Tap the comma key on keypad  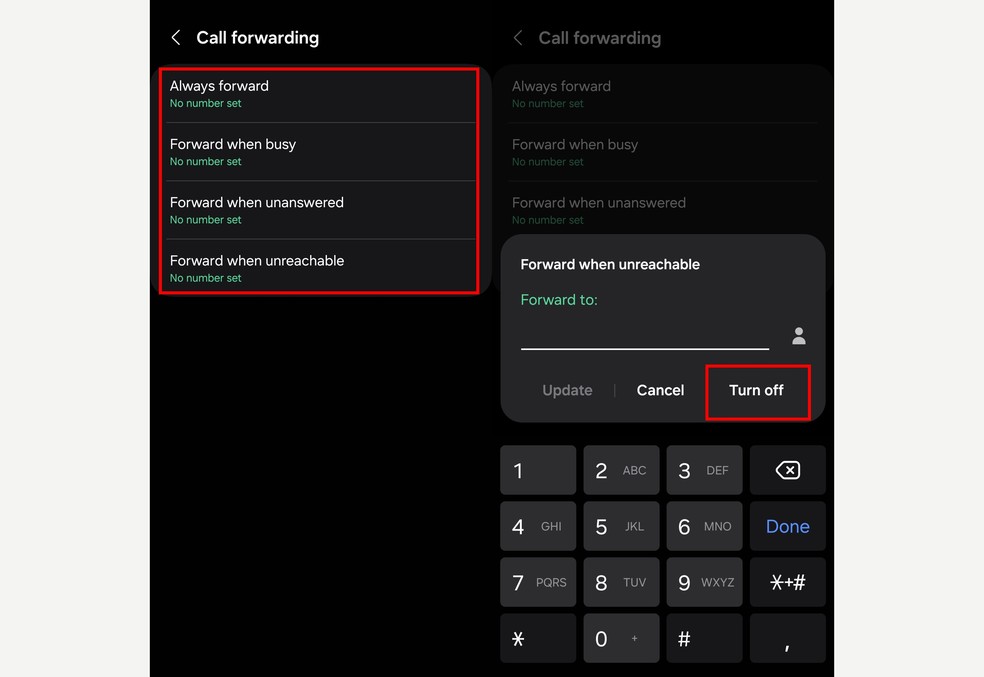pyautogui.click(x=788, y=638)
